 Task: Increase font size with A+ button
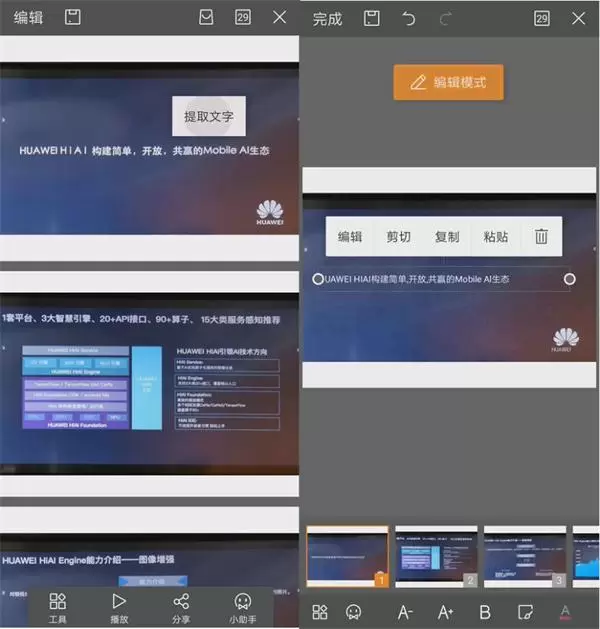click(445, 611)
